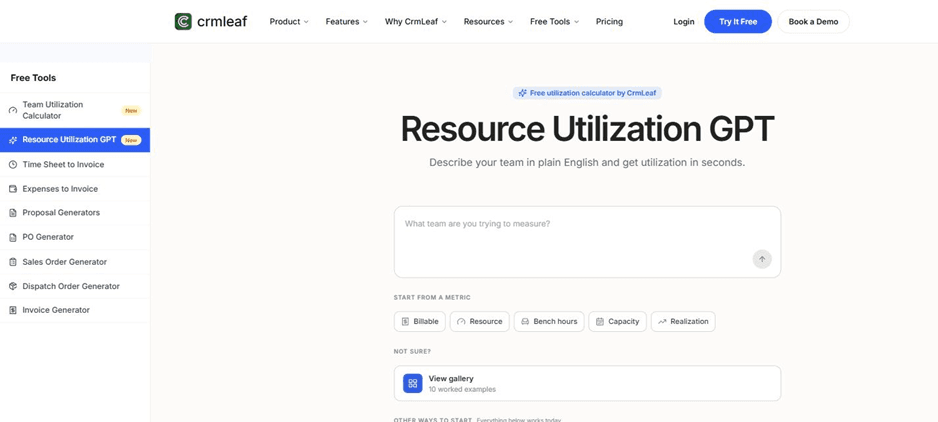The width and height of the screenshot is (938, 422).
Task: Click the Resource chip's gauge icon
Action: (461, 321)
